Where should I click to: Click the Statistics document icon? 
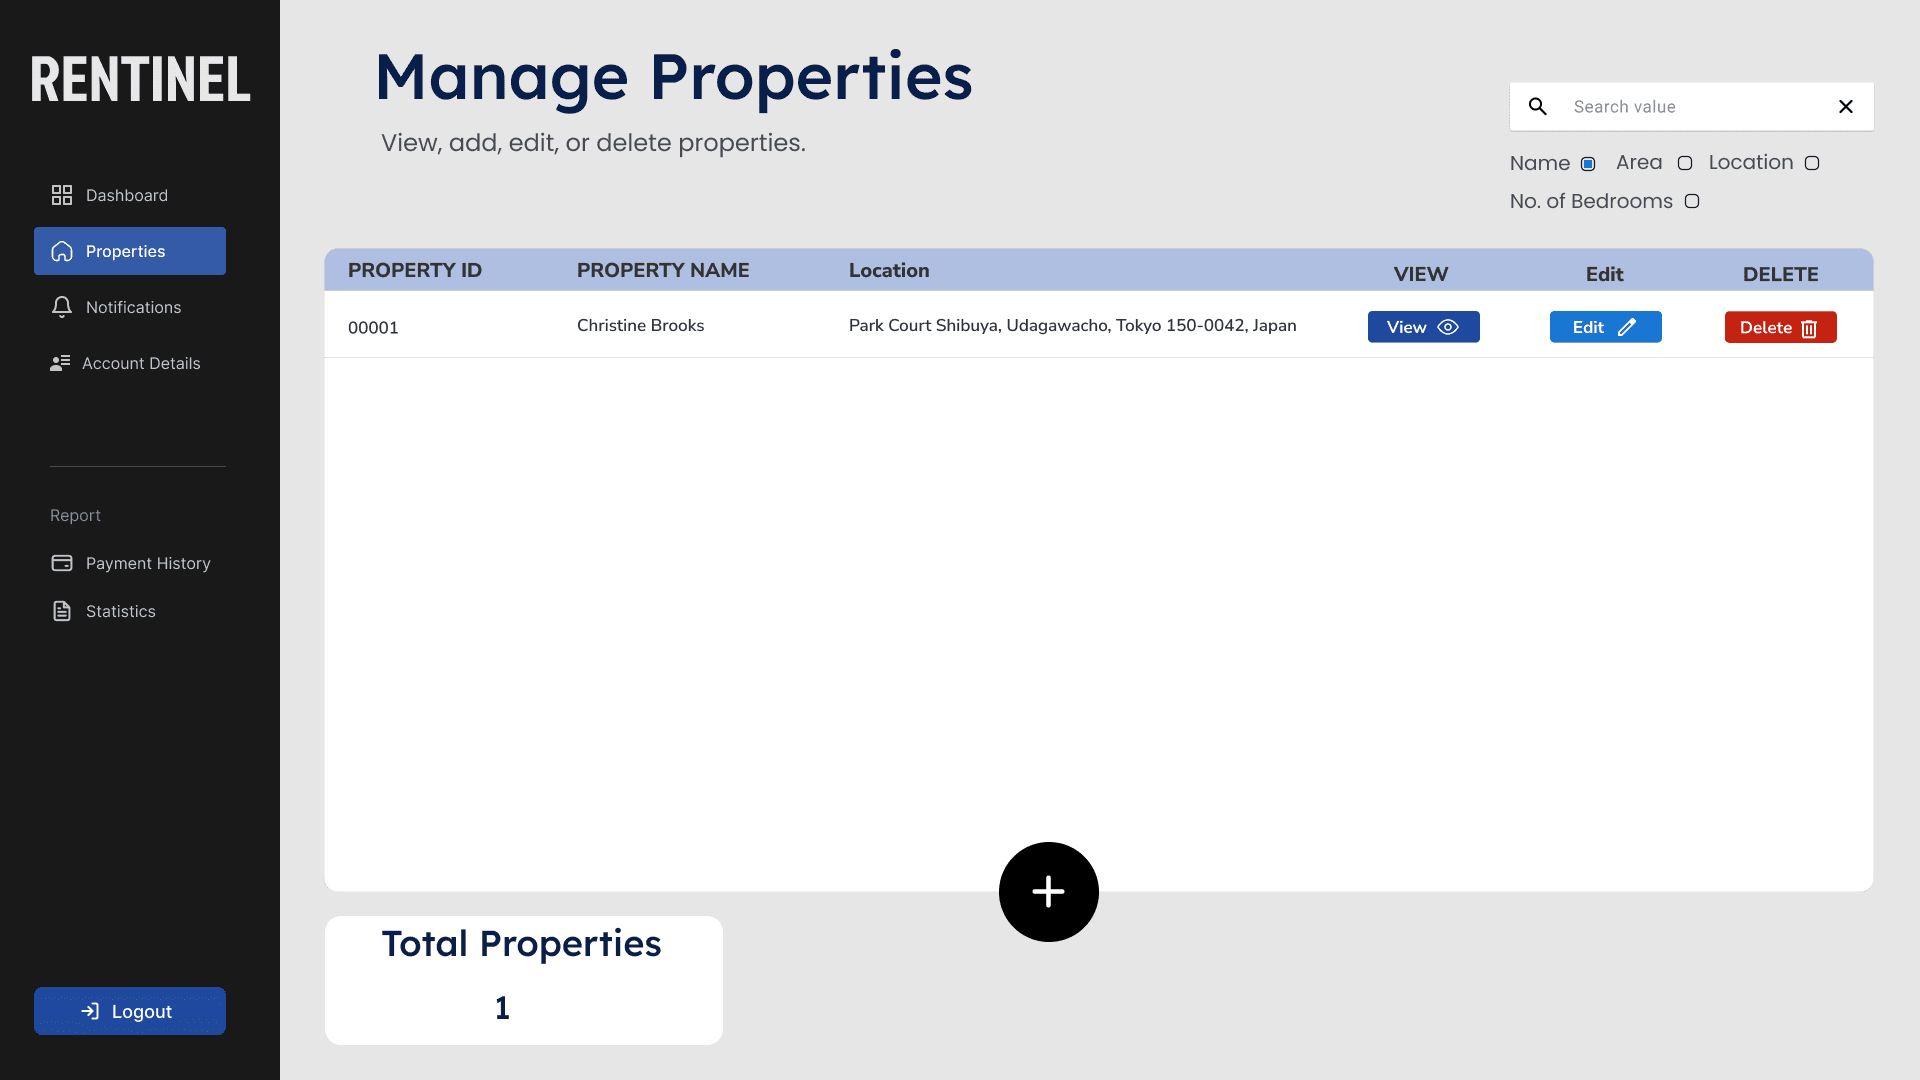point(62,611)
